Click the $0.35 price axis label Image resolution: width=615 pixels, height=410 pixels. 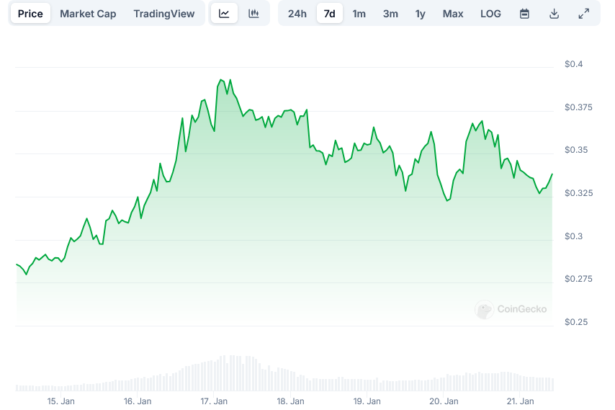[x=577, y=150]
